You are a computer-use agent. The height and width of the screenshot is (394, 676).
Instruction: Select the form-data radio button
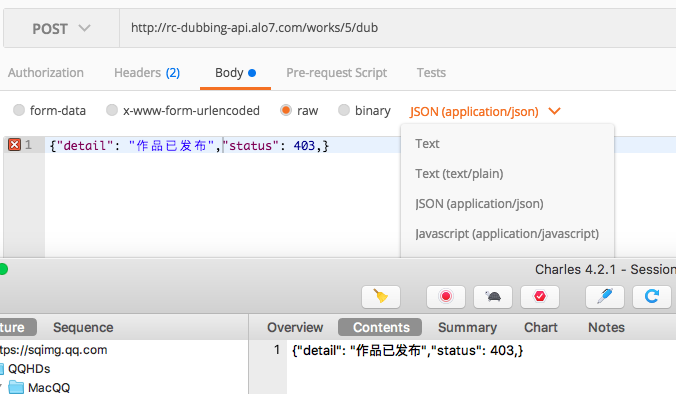tap(19, 110)
